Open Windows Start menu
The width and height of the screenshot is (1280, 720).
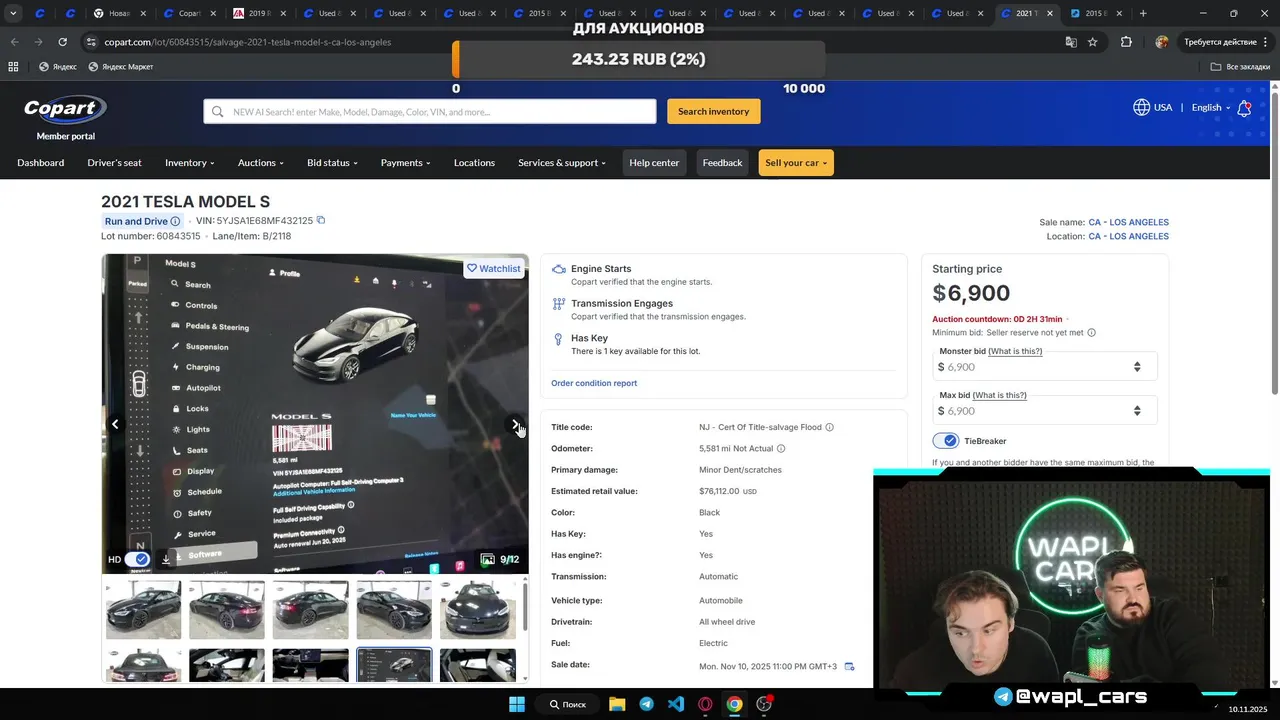[517, 704]
